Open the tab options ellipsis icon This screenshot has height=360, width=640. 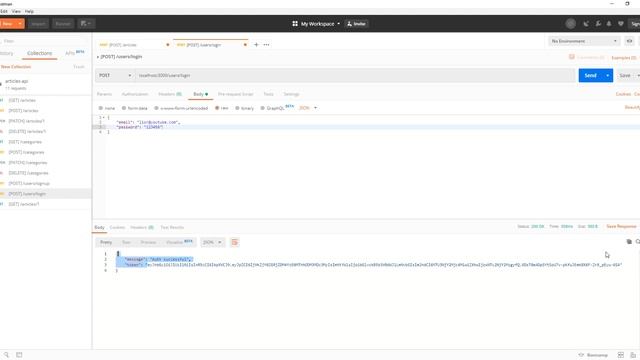(x=267, y=44)
